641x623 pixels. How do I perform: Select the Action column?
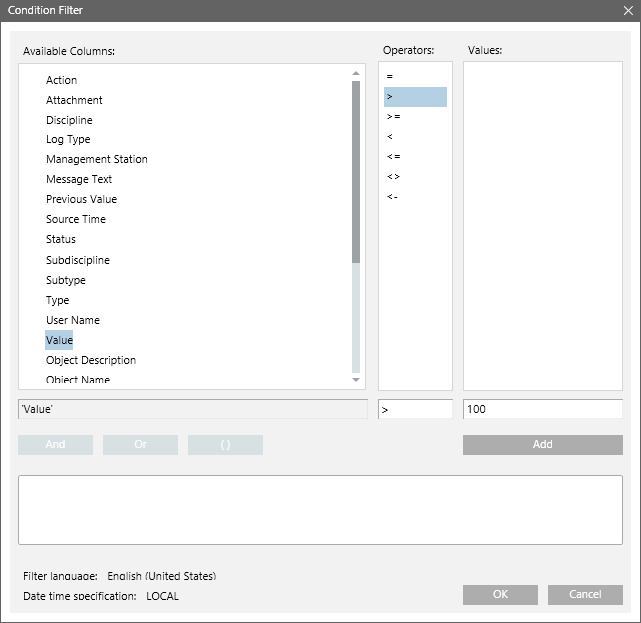coord(61,80)
